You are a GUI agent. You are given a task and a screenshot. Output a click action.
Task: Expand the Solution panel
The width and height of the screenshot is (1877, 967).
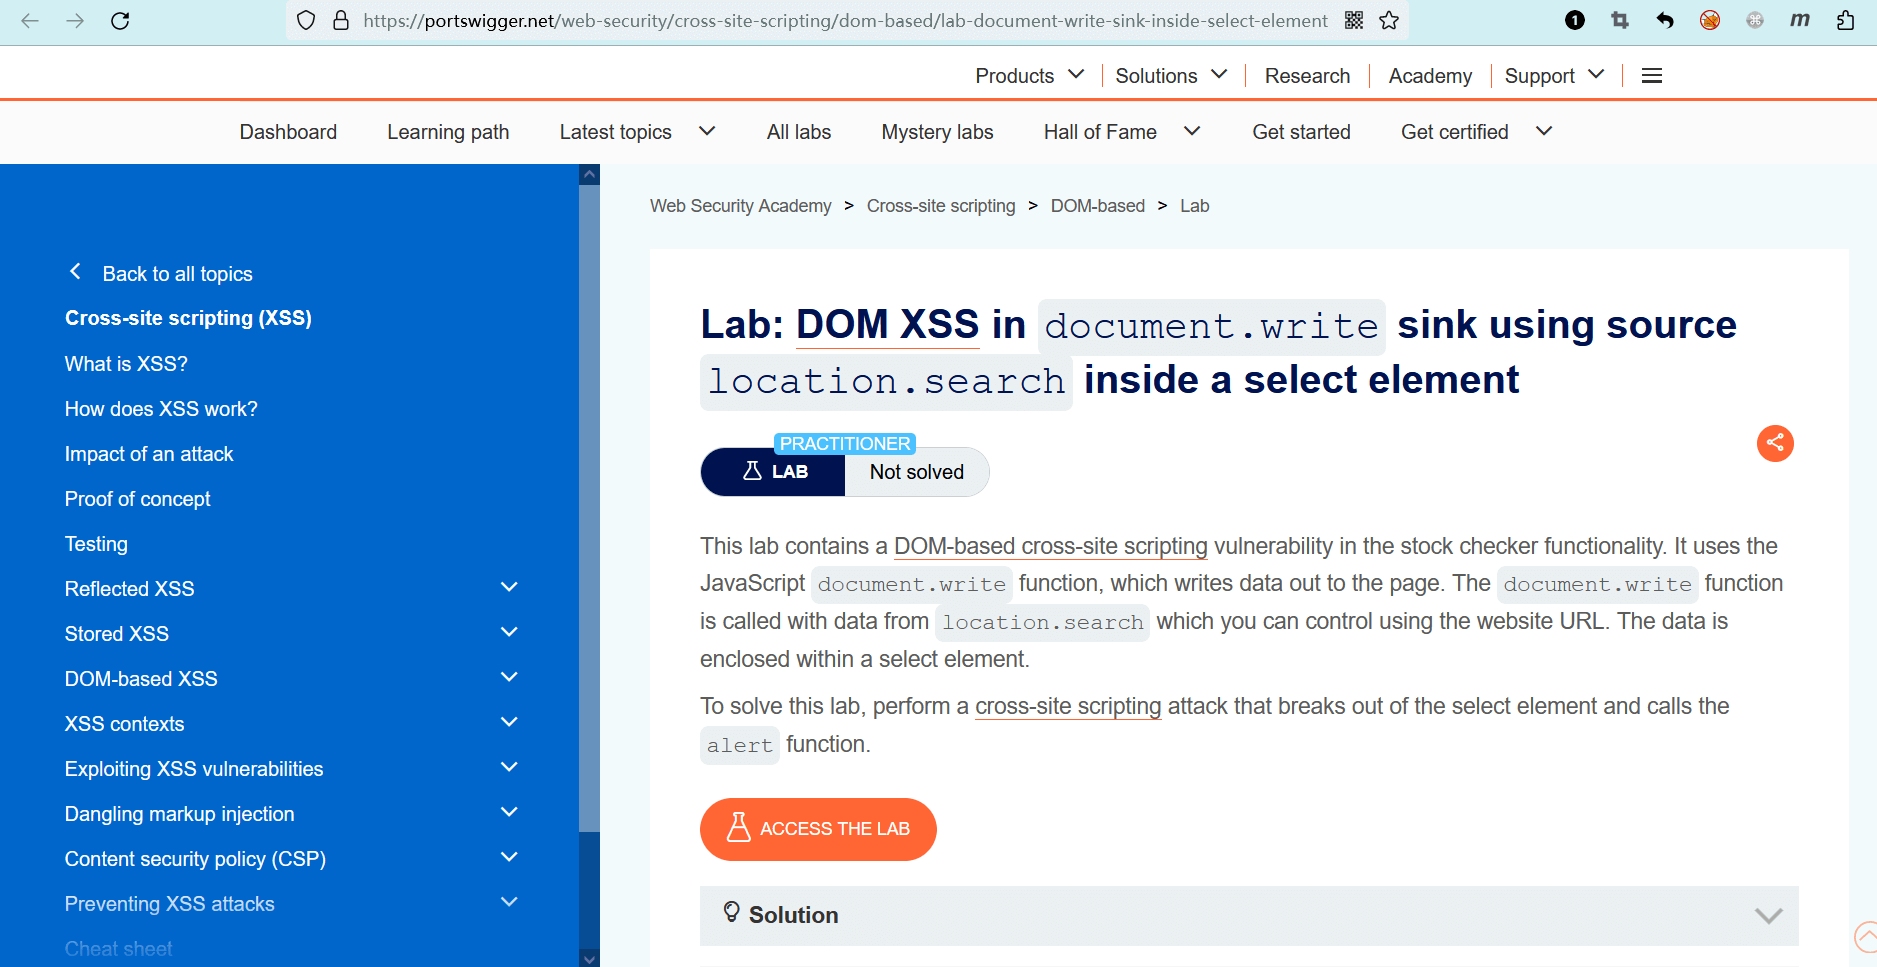coord(1249,916)
